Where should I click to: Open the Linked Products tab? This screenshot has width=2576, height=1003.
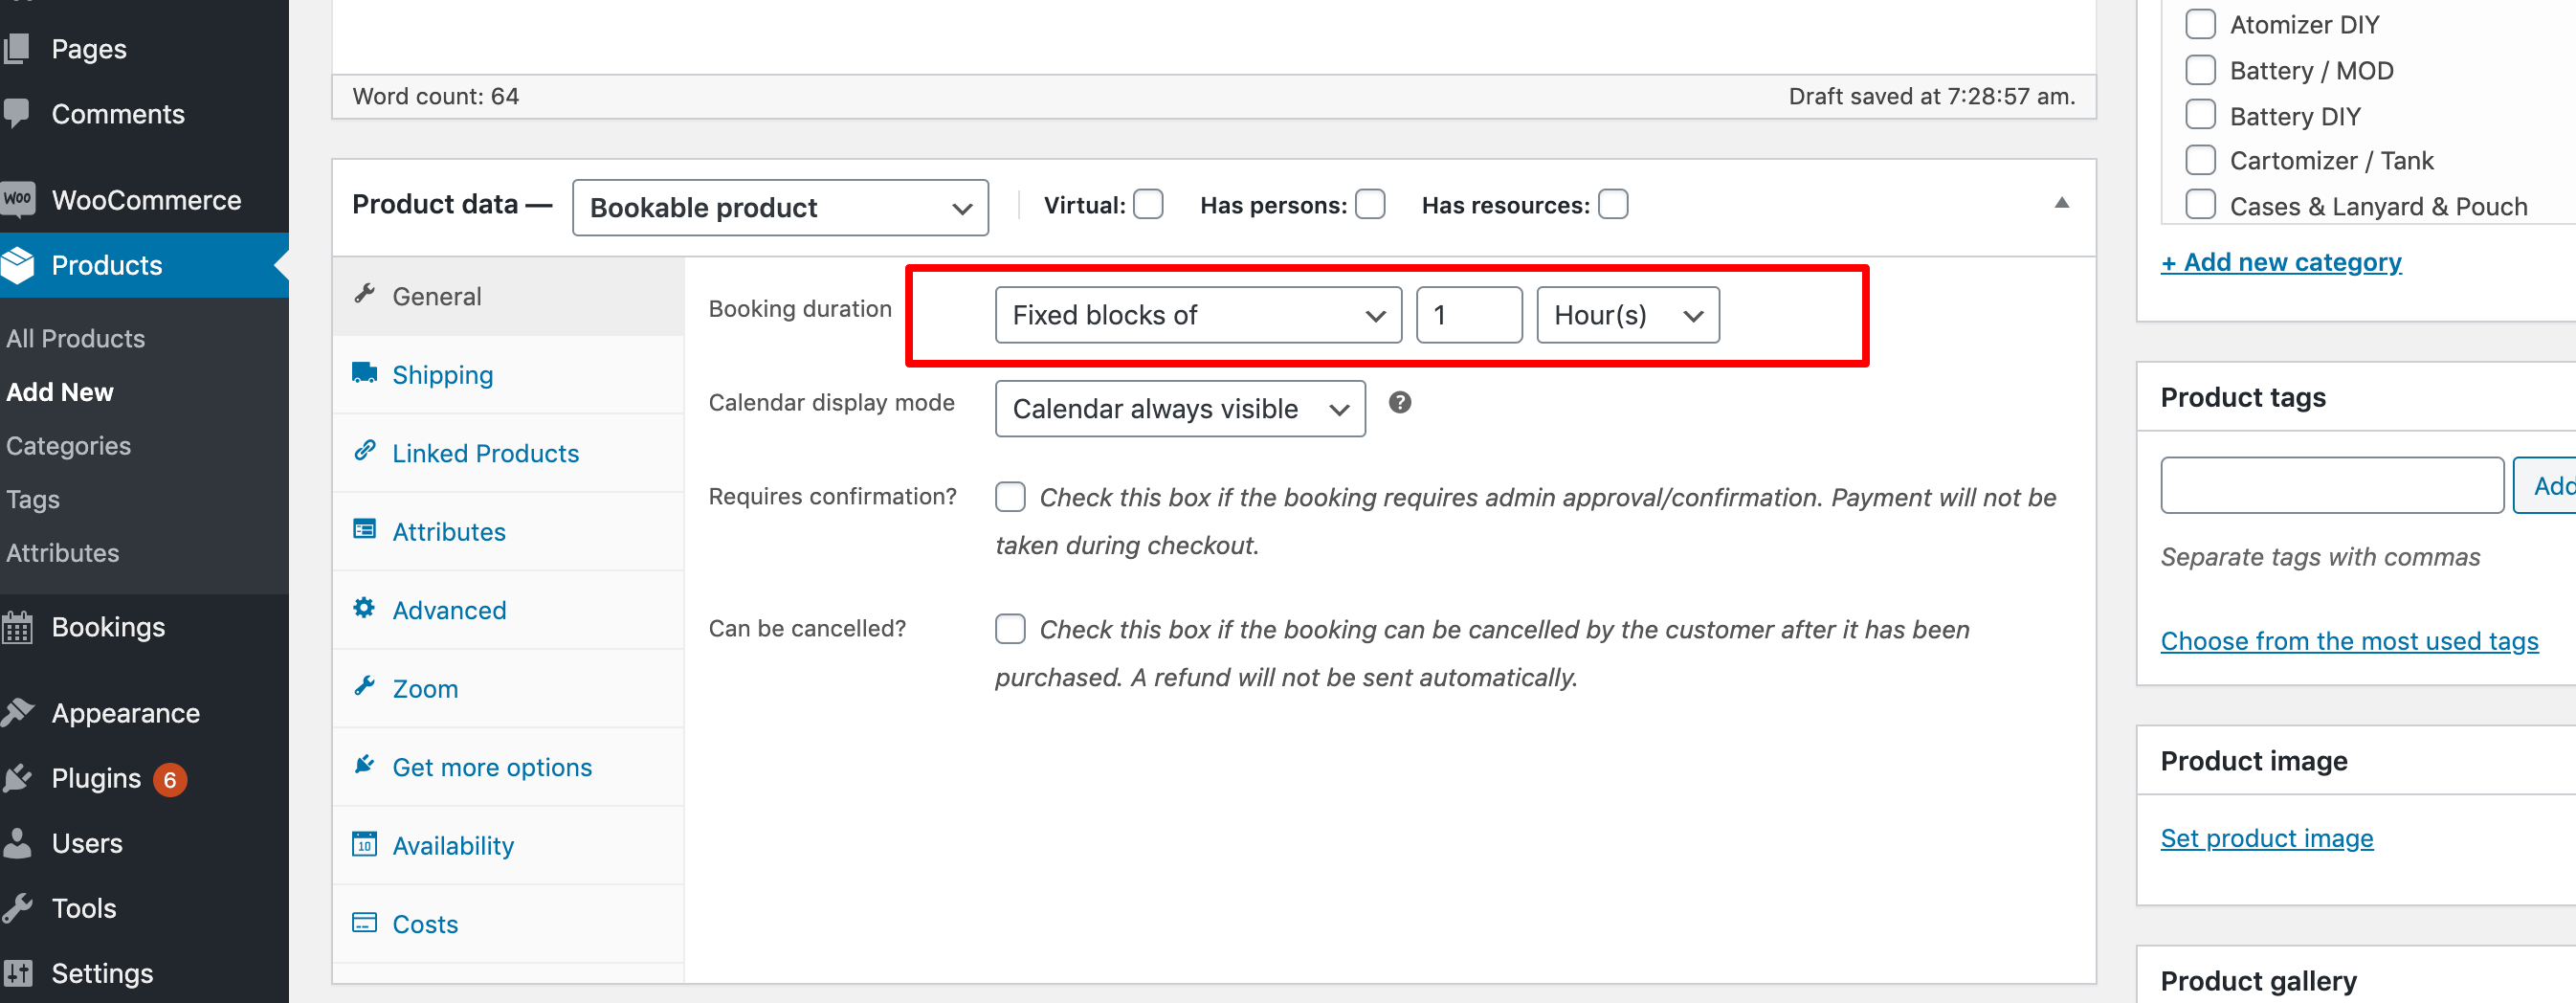coord(508,453)
